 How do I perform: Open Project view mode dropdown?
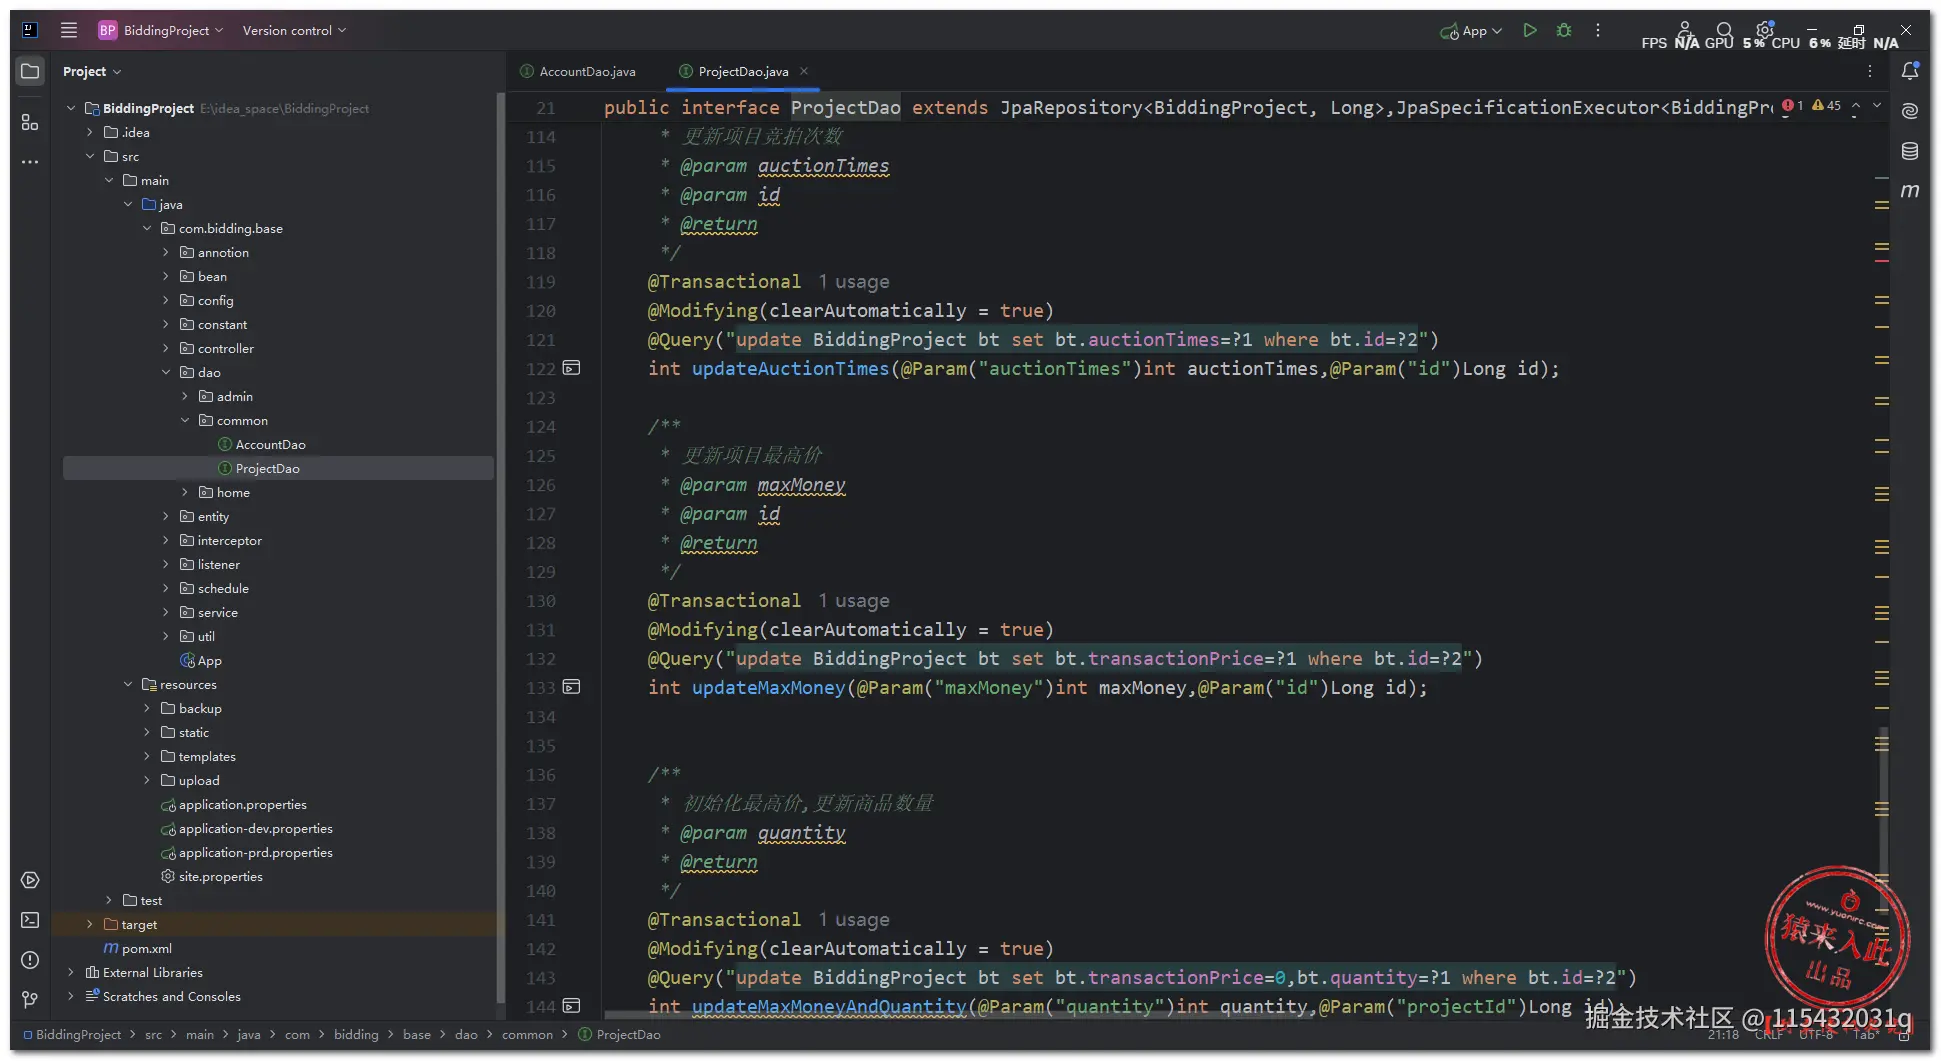pos(92,71)
